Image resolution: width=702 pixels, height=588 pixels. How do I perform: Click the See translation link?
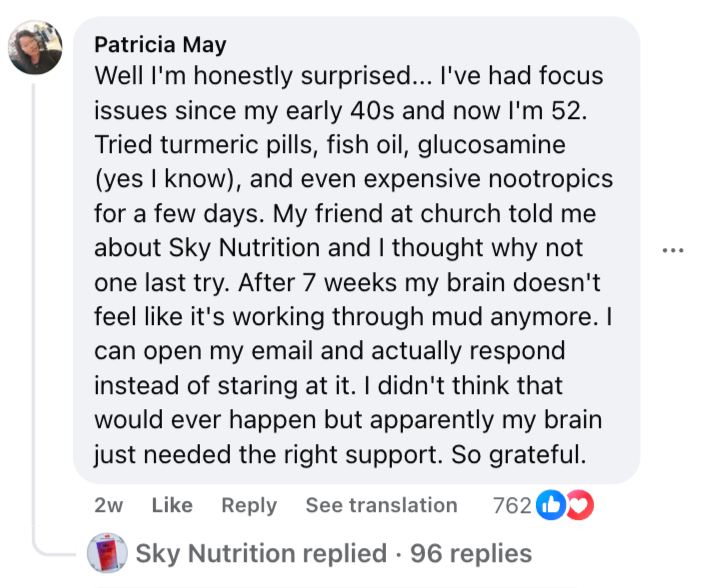click(x=381, y=506)
